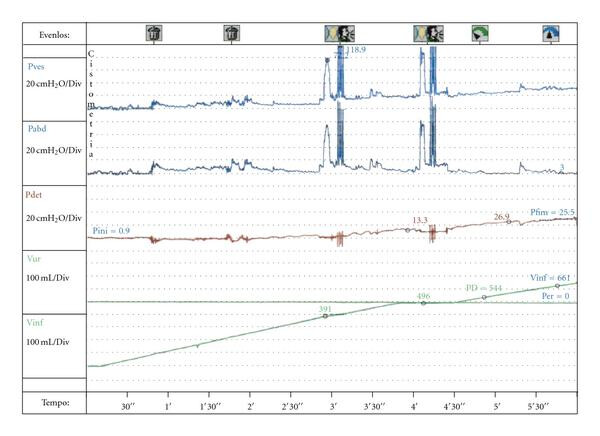Select the Vinf channel label in the left column
This screenshot has width=600, height=436.
(35, 322)
